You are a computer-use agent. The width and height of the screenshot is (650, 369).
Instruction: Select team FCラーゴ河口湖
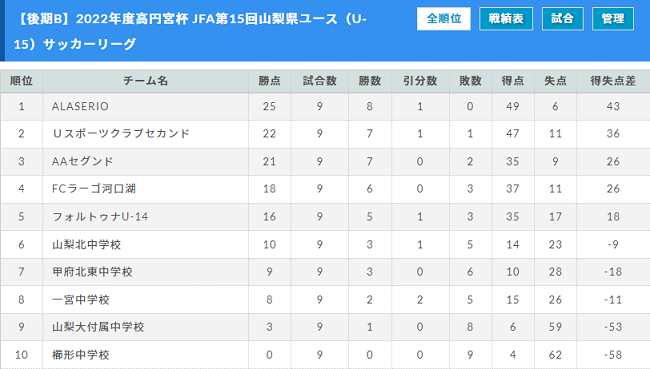pos(94,189)
